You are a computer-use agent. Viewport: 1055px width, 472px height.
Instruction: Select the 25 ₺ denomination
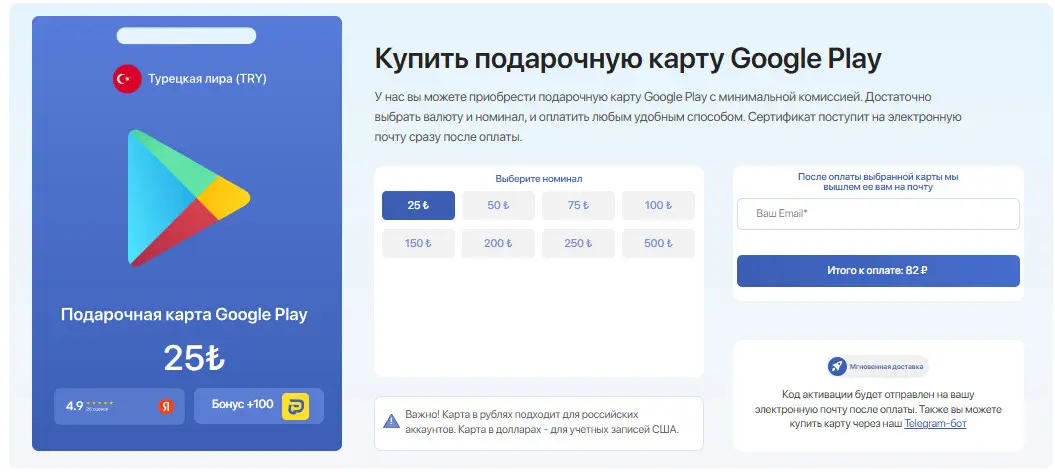(418, 206)
